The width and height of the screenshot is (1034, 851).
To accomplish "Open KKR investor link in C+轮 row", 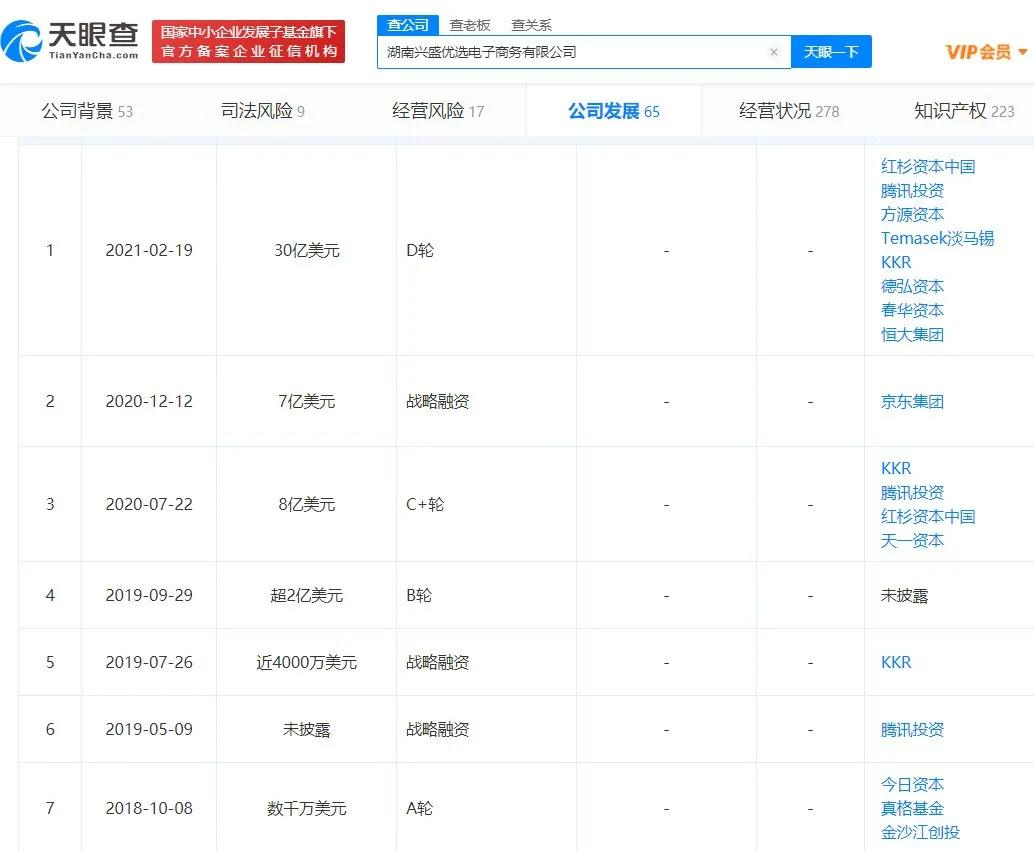I will [896, 468].
